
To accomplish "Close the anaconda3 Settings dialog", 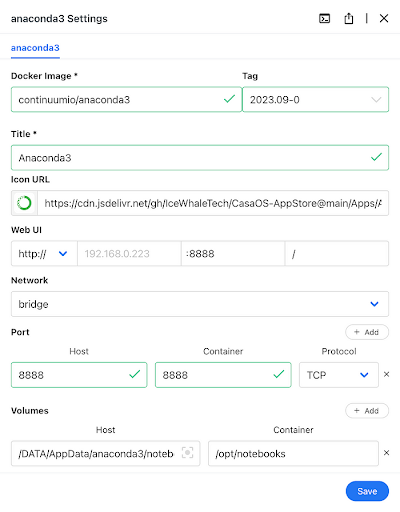I will (384, 18).
